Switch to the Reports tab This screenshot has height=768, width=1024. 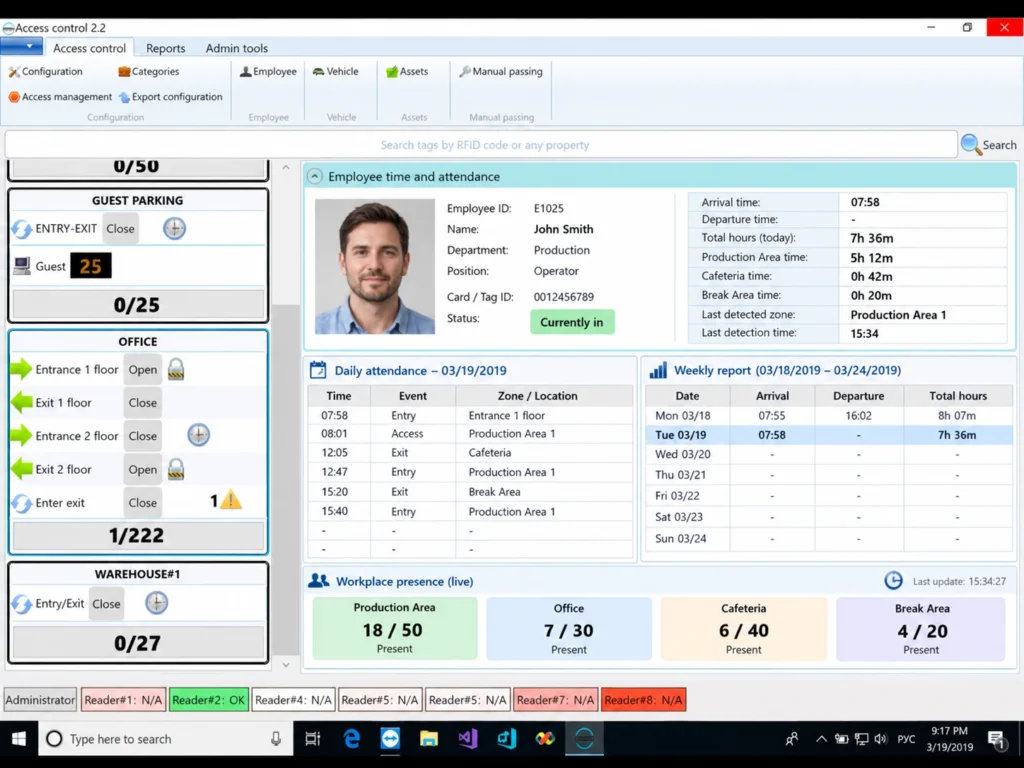tap(165, 48)
